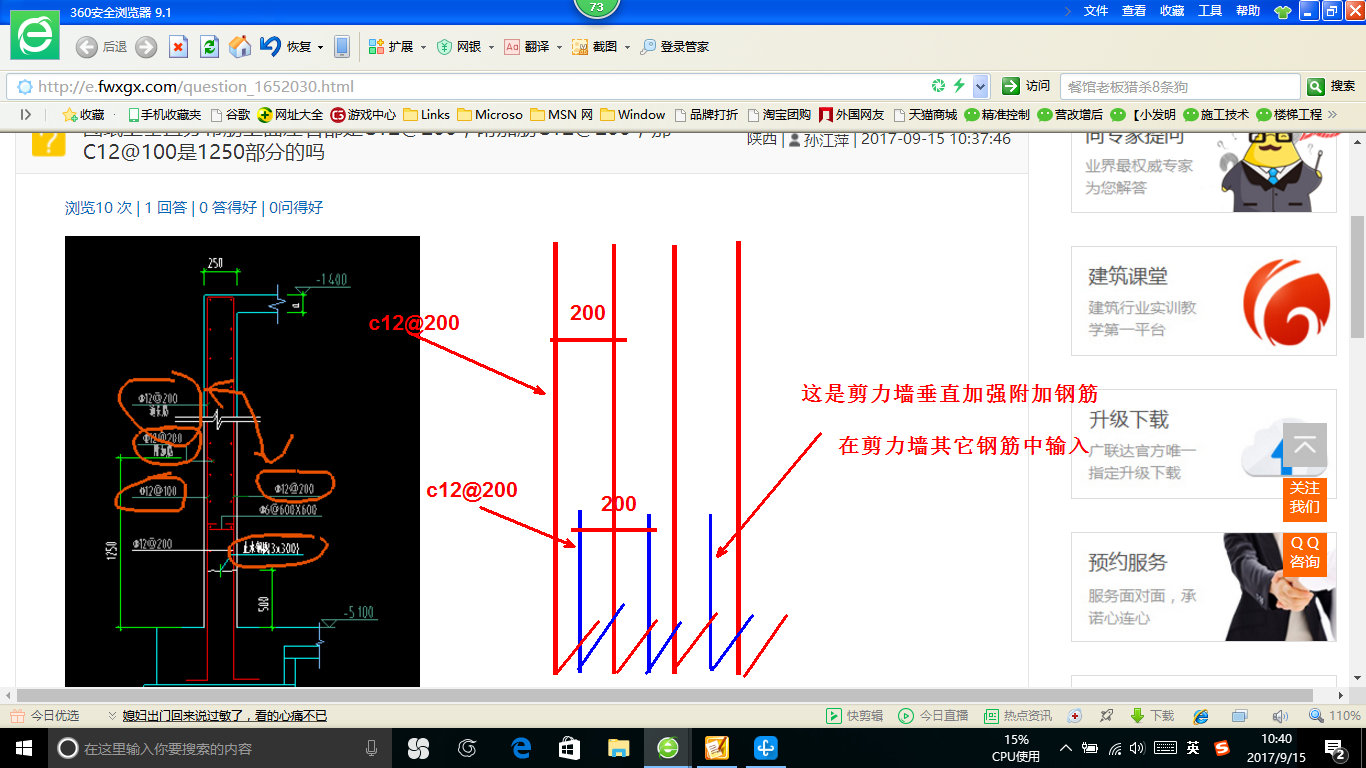Click the search box with 餐馆老板 text
The width and height of the screenshot is (1366, 768).
(x=1180, y=86)
